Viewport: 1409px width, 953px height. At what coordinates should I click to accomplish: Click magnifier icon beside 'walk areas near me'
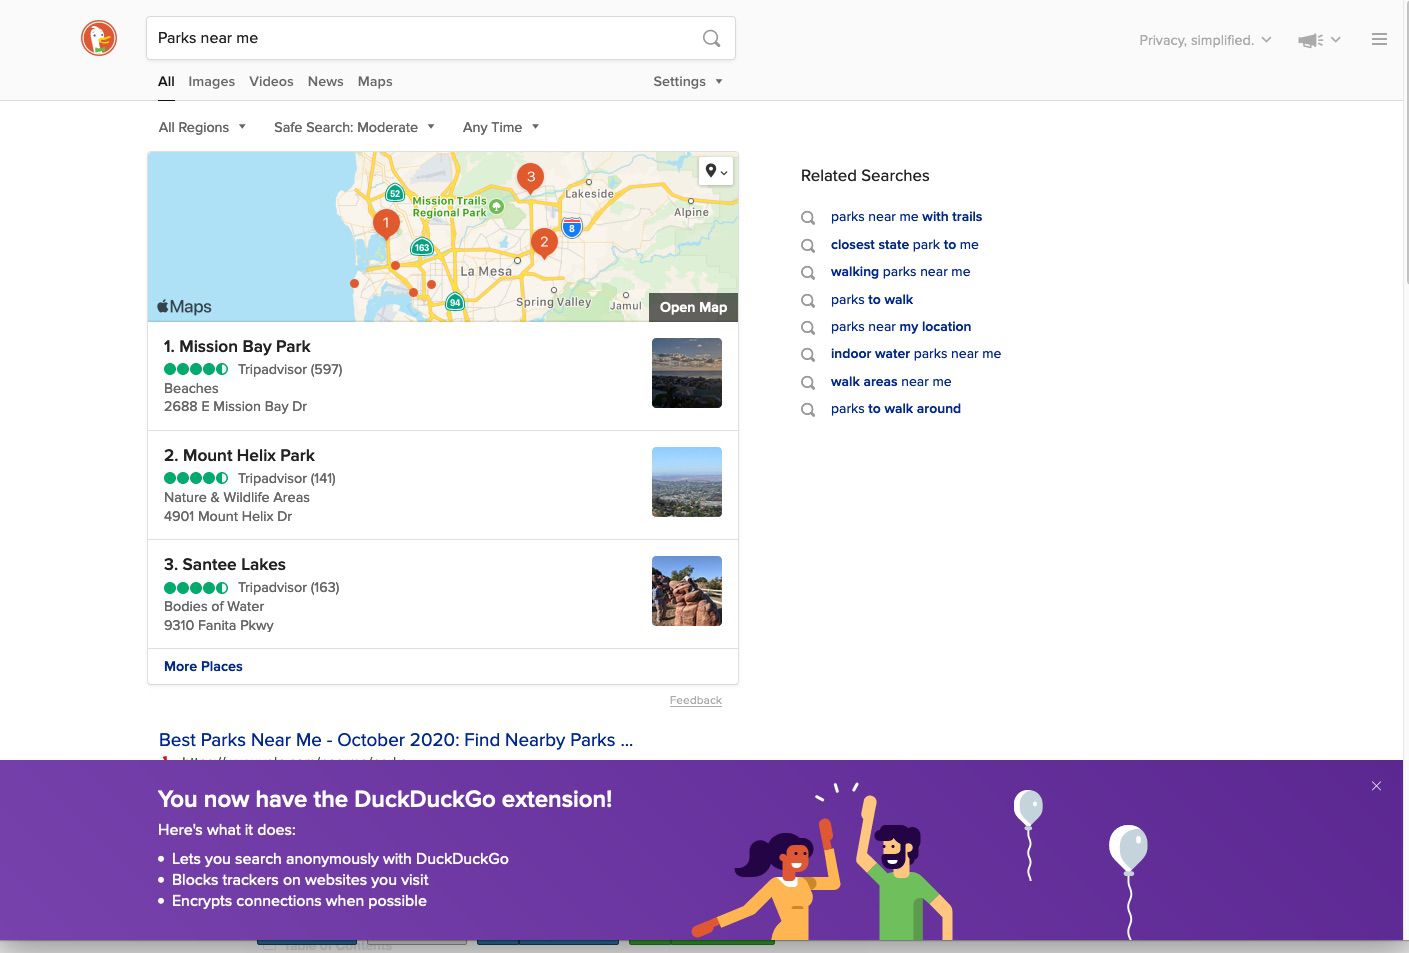pos(808,382)
